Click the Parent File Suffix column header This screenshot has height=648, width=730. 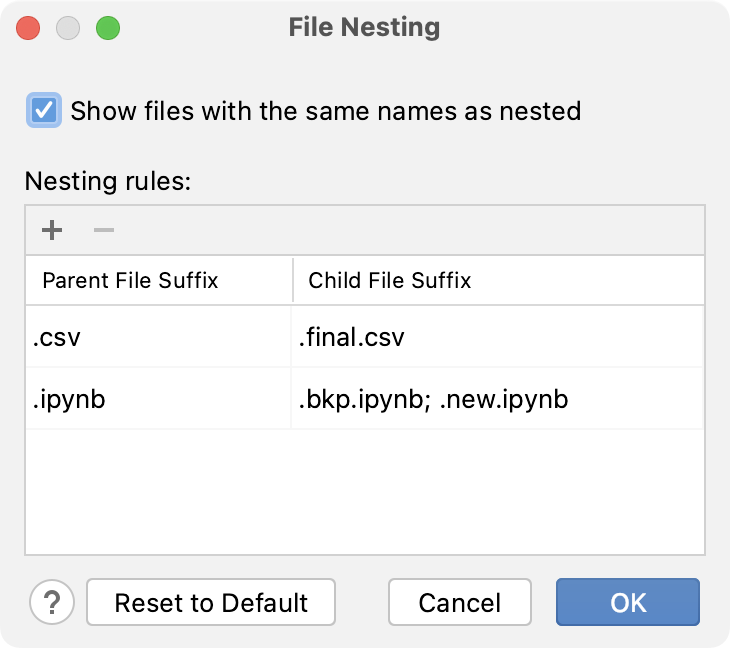130,281
